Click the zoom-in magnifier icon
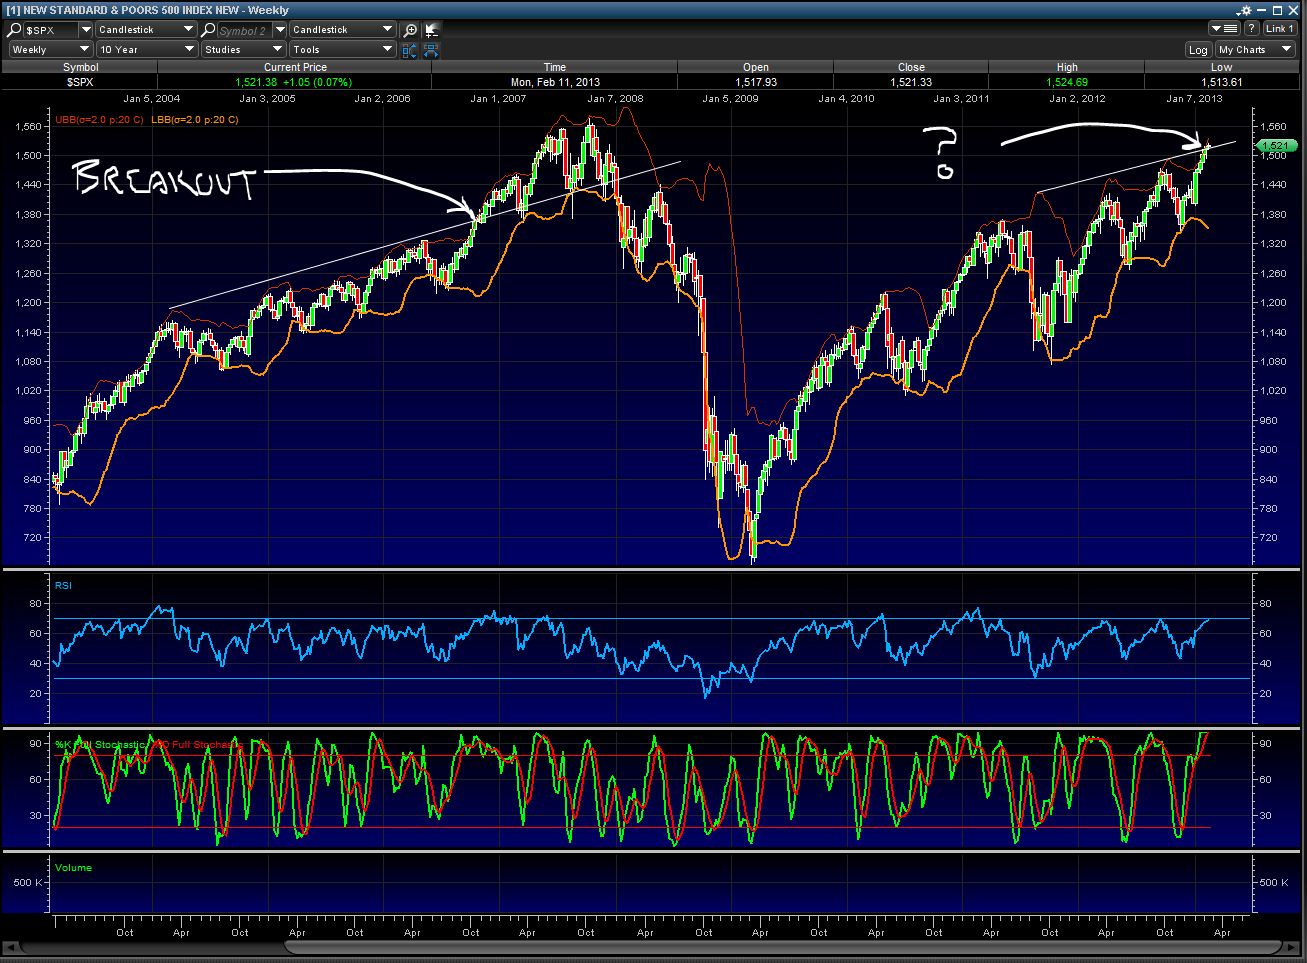This screenshot has width=1307, height=963. pos(410,30)
